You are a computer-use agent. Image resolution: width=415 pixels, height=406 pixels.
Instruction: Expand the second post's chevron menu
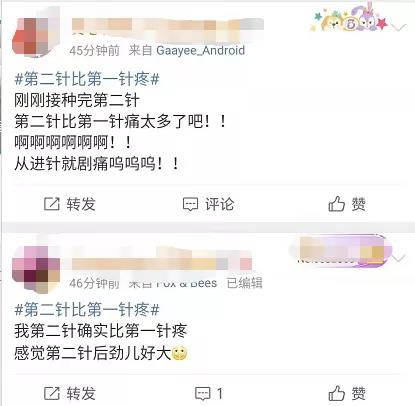point(399,258)
